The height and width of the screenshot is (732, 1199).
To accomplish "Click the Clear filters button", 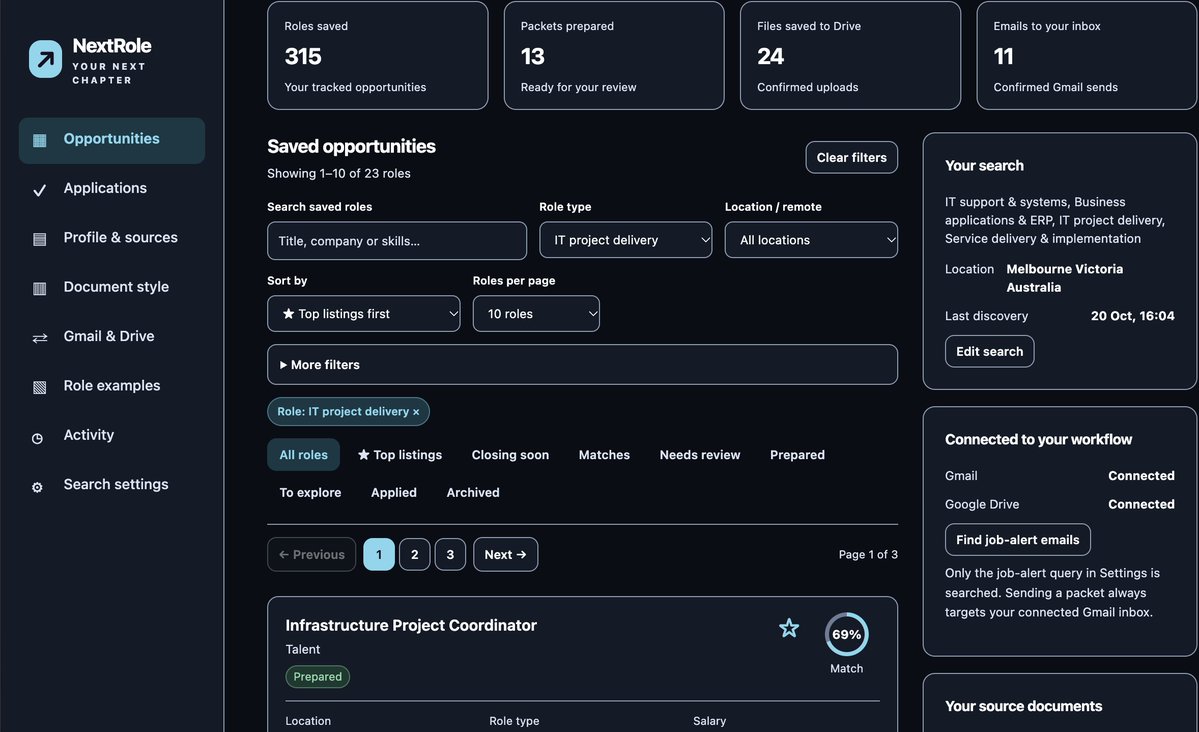I will [851, 158].
